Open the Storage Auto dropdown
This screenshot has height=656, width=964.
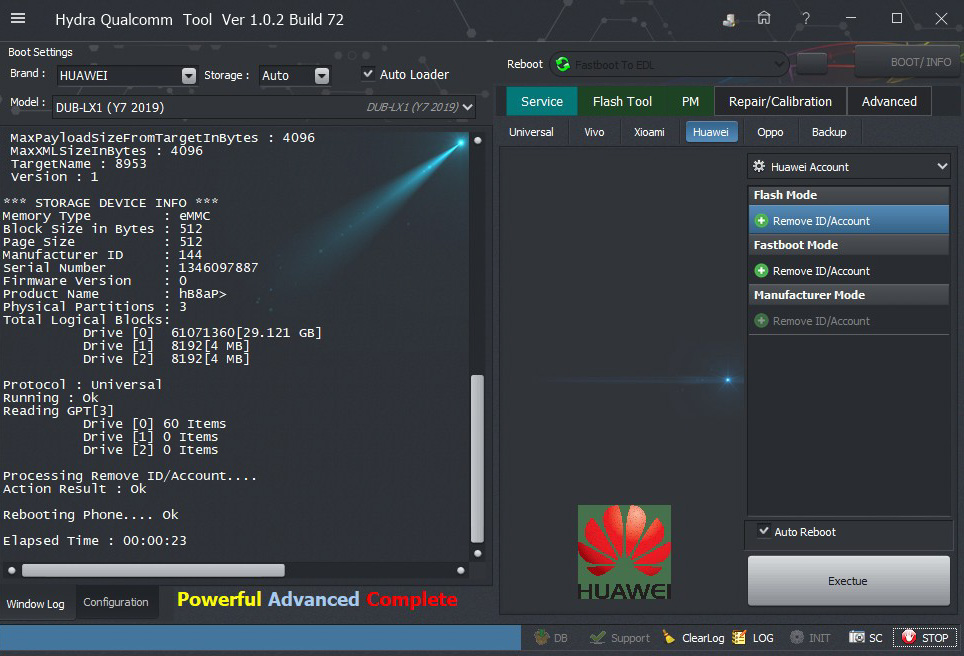(321, 76)
